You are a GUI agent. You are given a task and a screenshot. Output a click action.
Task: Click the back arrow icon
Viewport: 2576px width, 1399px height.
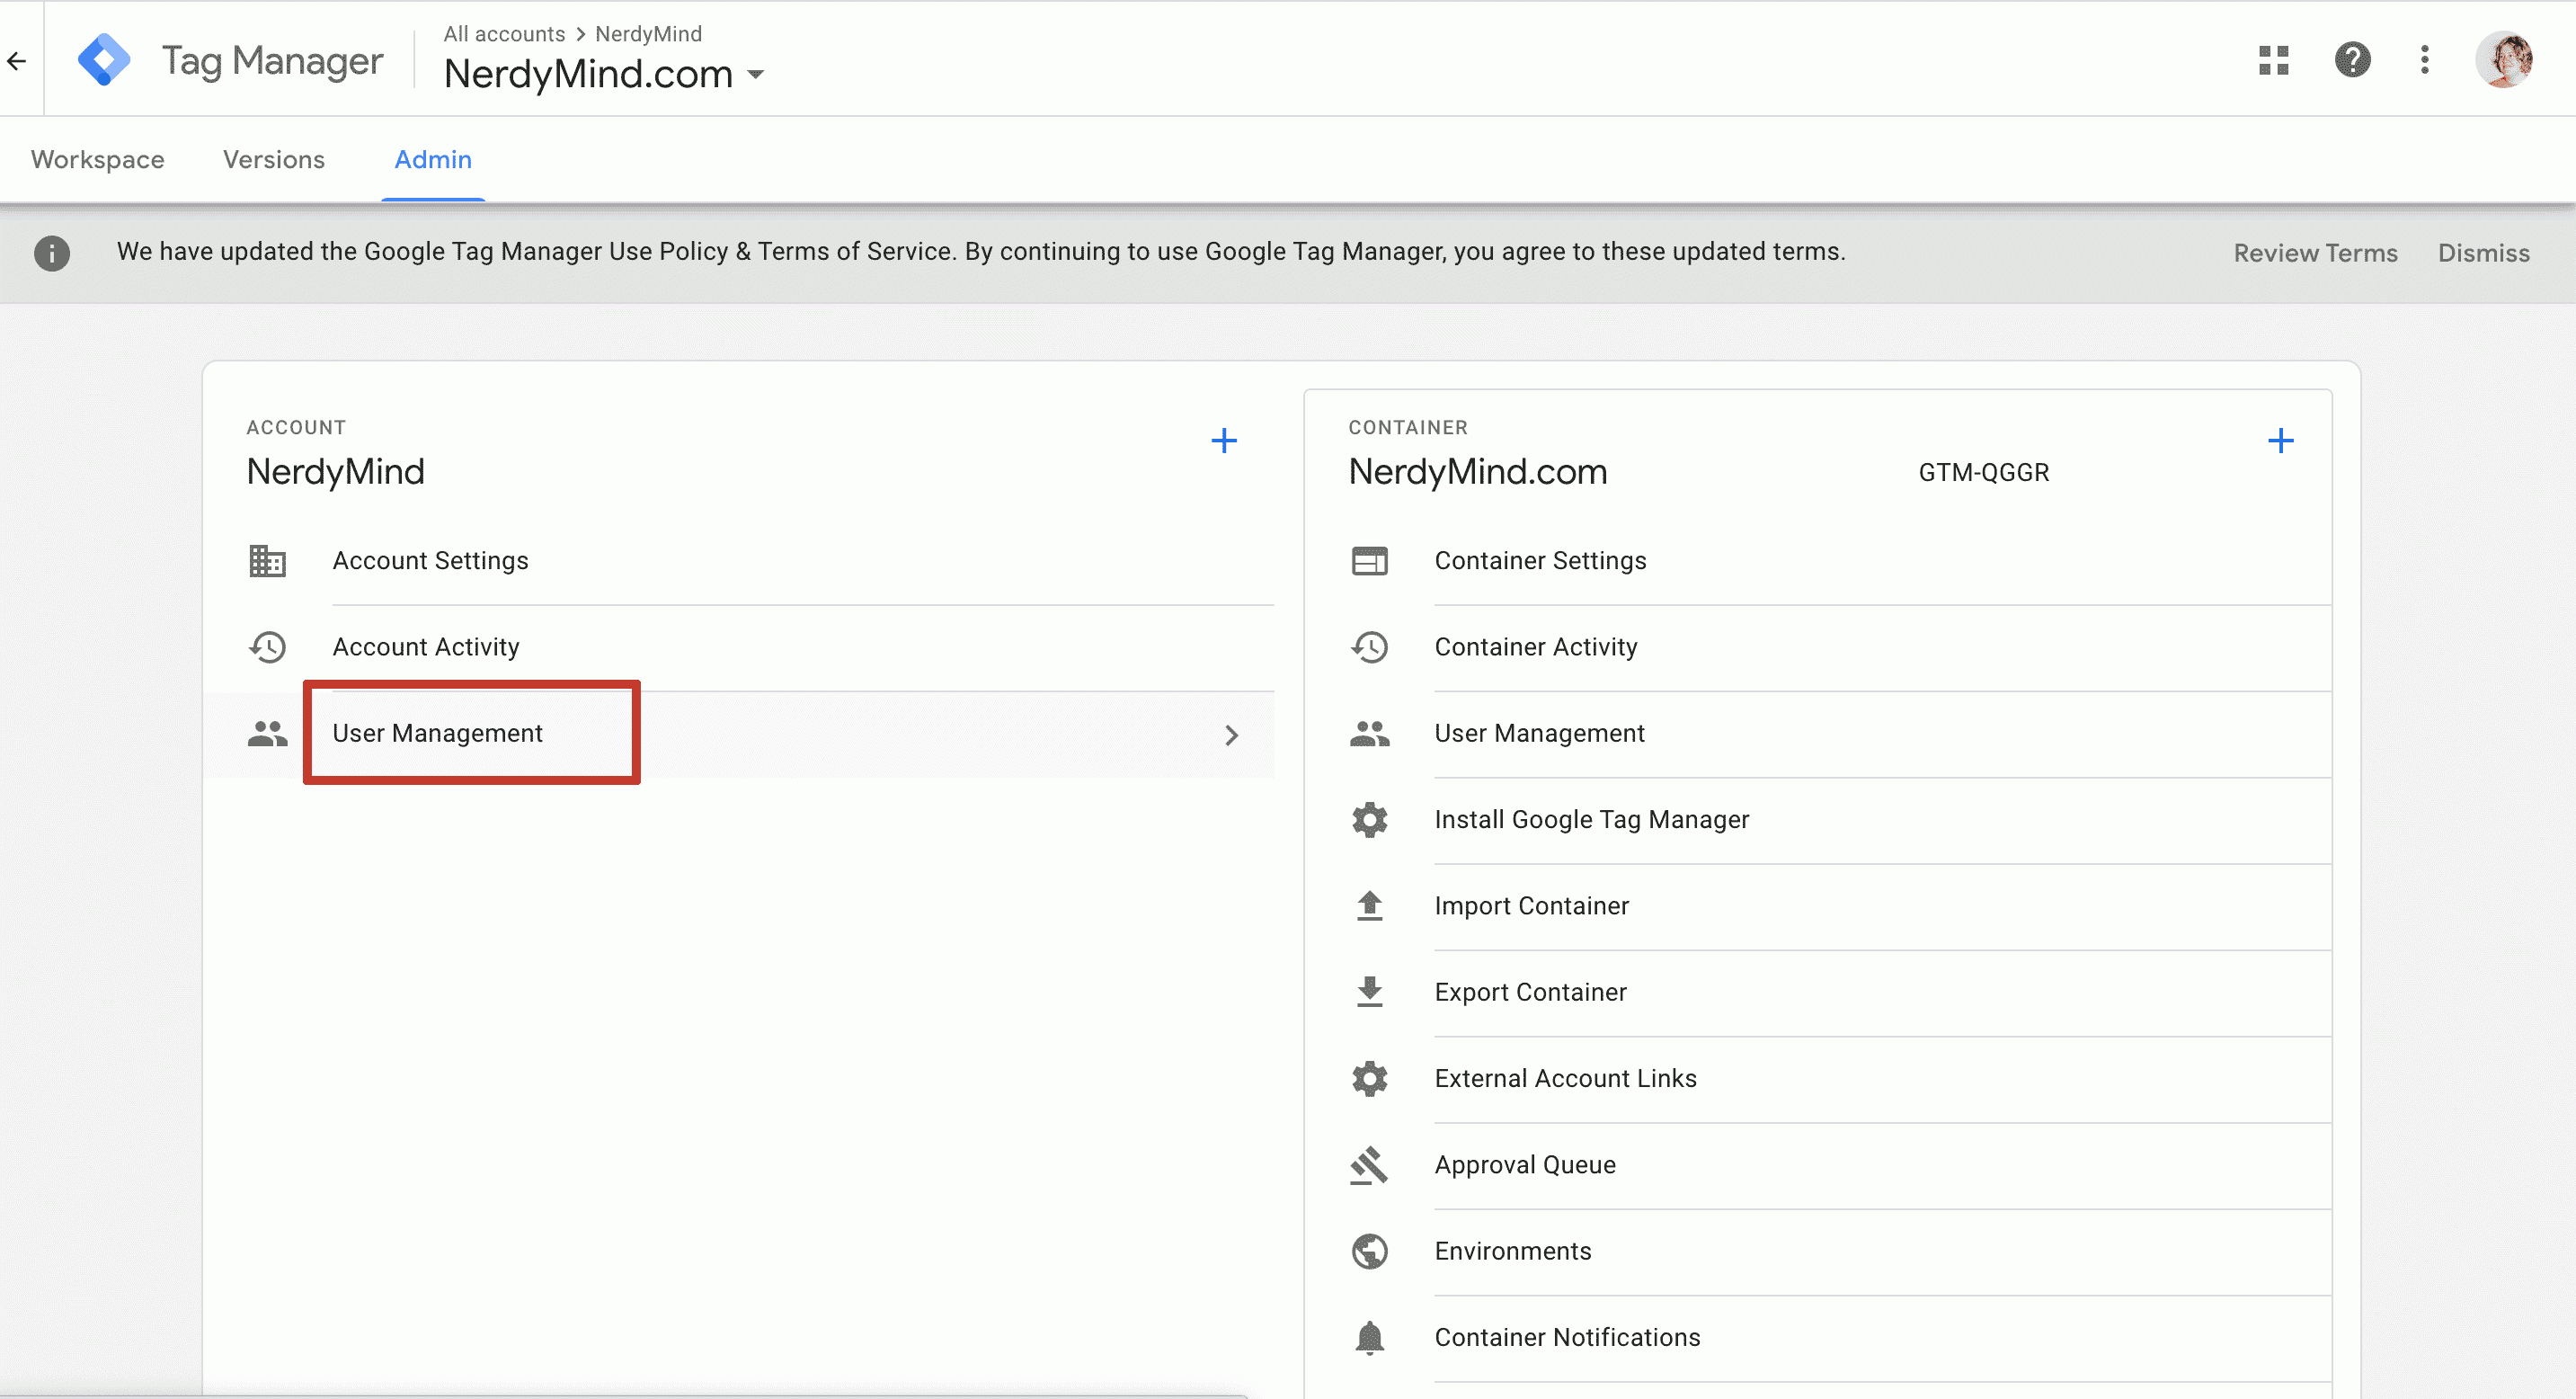(x=17, y=61)
